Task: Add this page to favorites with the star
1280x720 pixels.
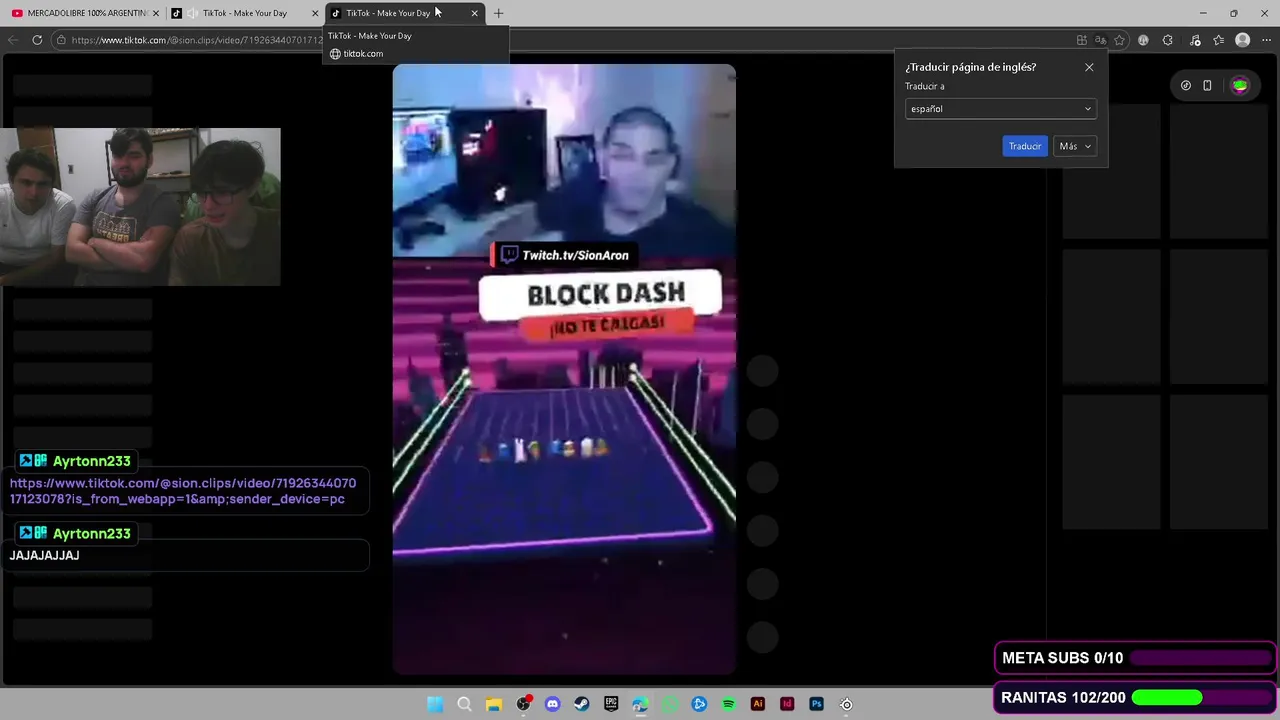Action: [x=1119, y=40]
